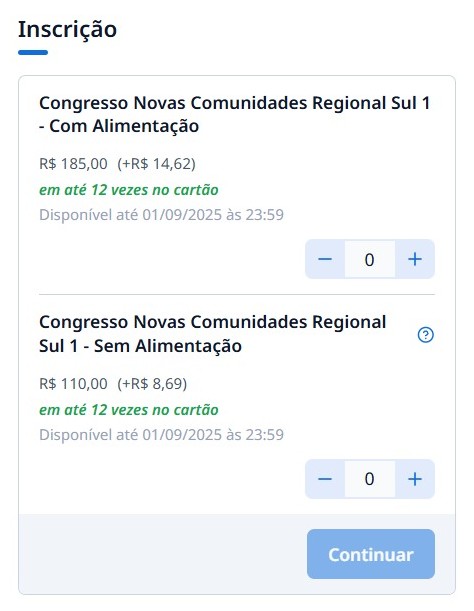Image resolution: width=474 pixels, height=611 pixels.
Task: Click minus icon for Sem Alimentação ticket
Action: point(325,479)
